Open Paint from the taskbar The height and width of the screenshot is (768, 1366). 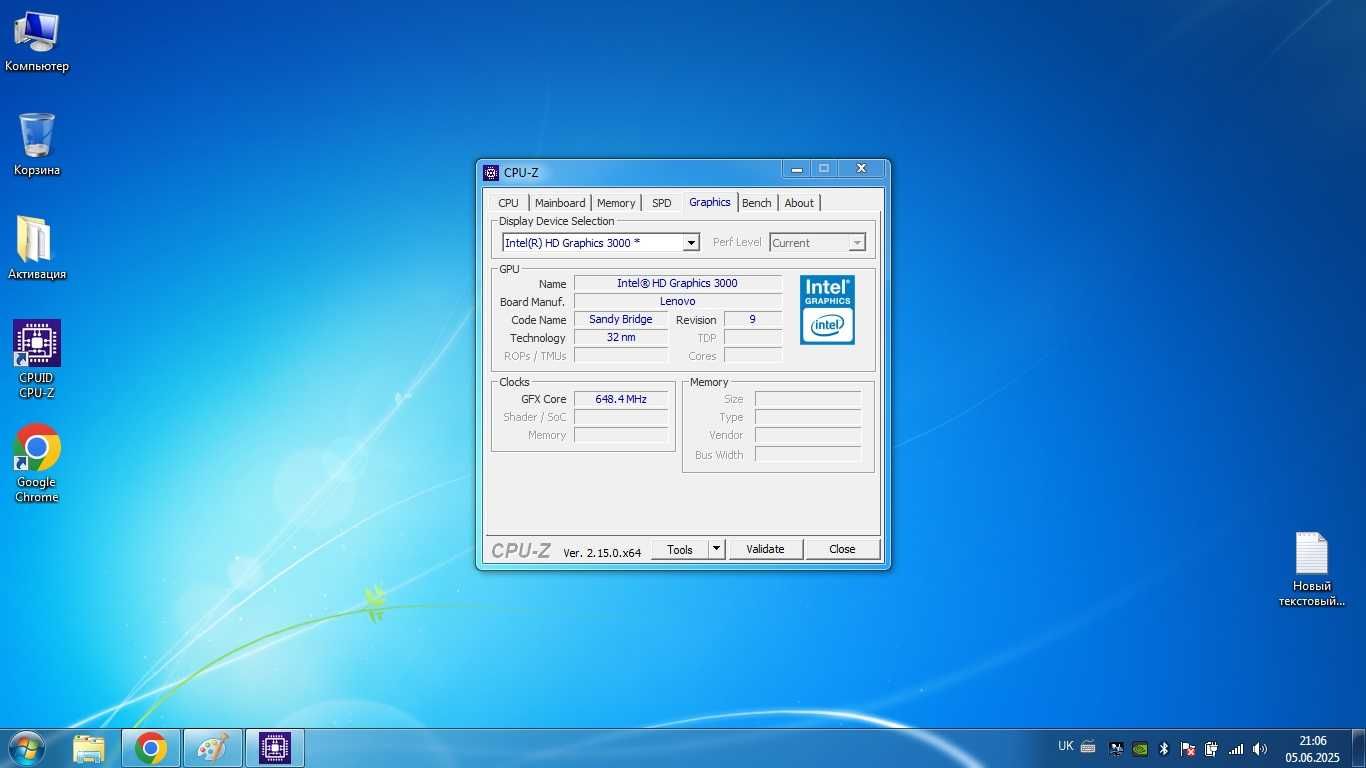coord(213,748)
